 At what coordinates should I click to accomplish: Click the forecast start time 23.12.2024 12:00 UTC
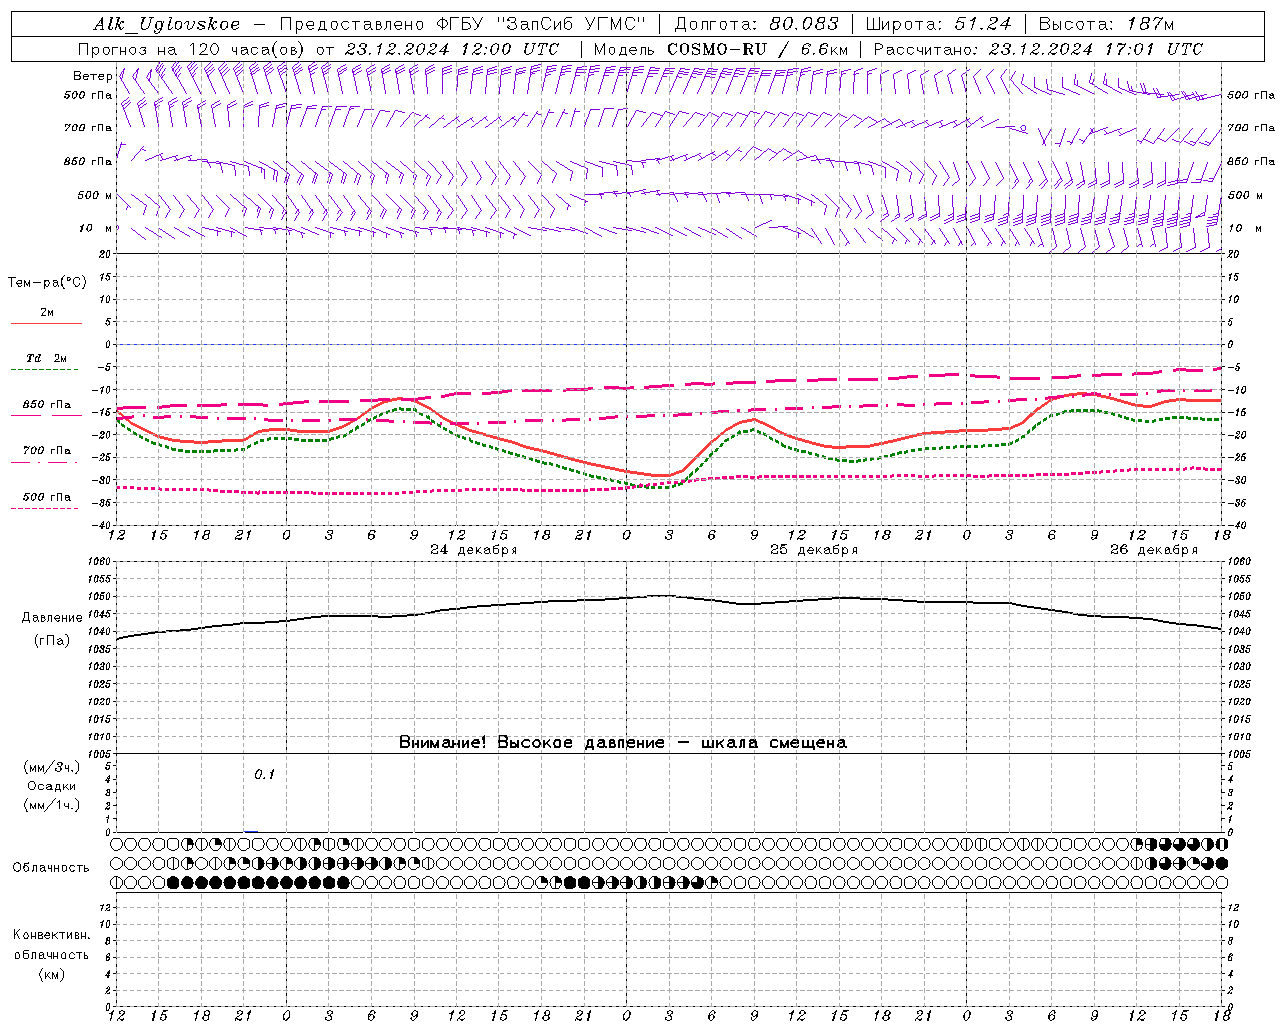pyautogui.click(x=451, y=49)
